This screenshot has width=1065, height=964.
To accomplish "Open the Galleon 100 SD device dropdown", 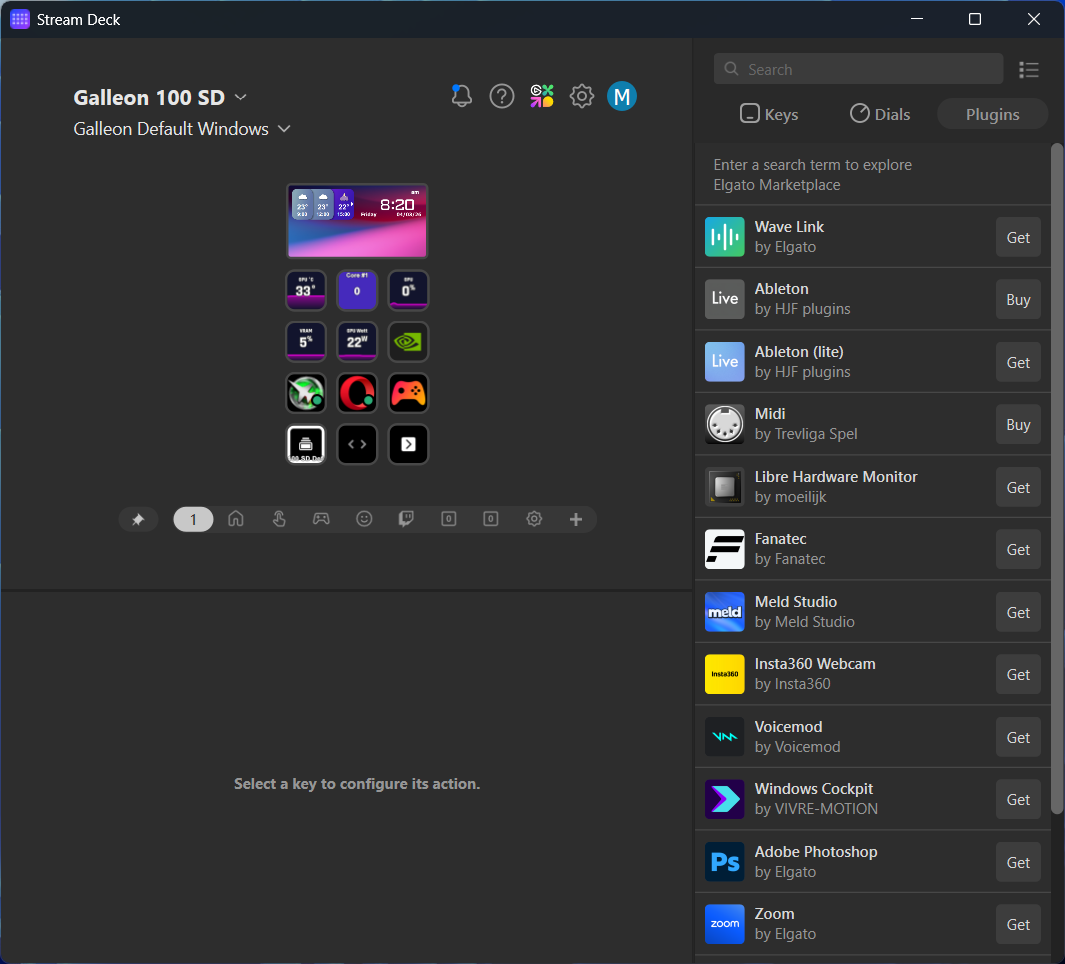I will click(239, 98).
